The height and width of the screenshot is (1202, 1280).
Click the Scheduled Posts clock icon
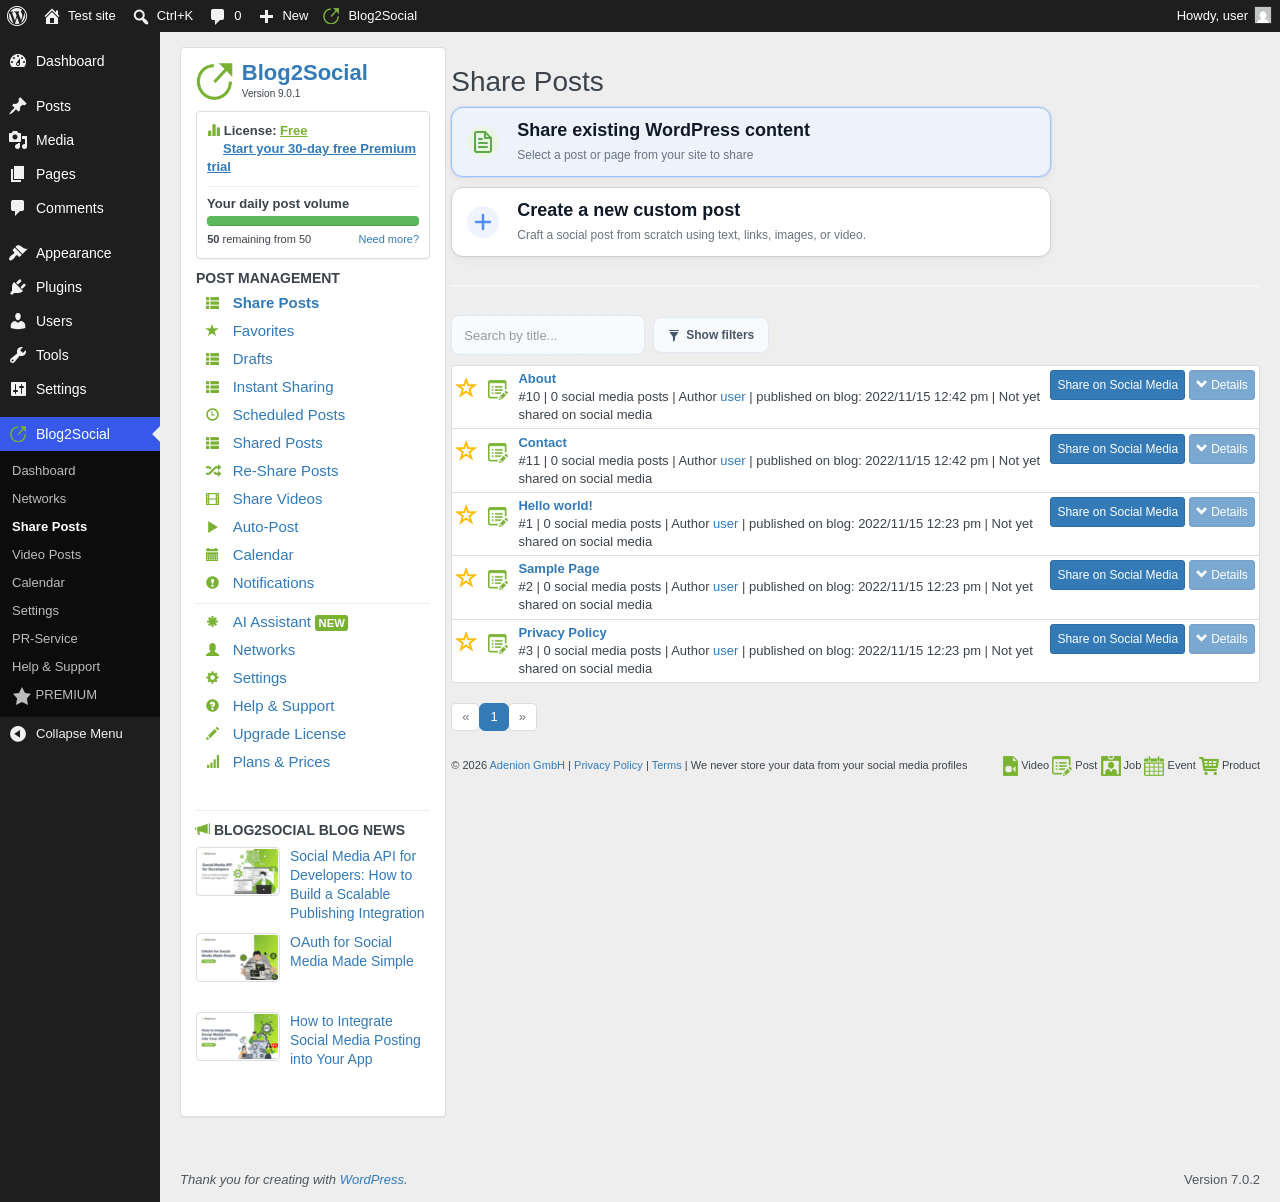pyautogui.click(x=212, y=415)
